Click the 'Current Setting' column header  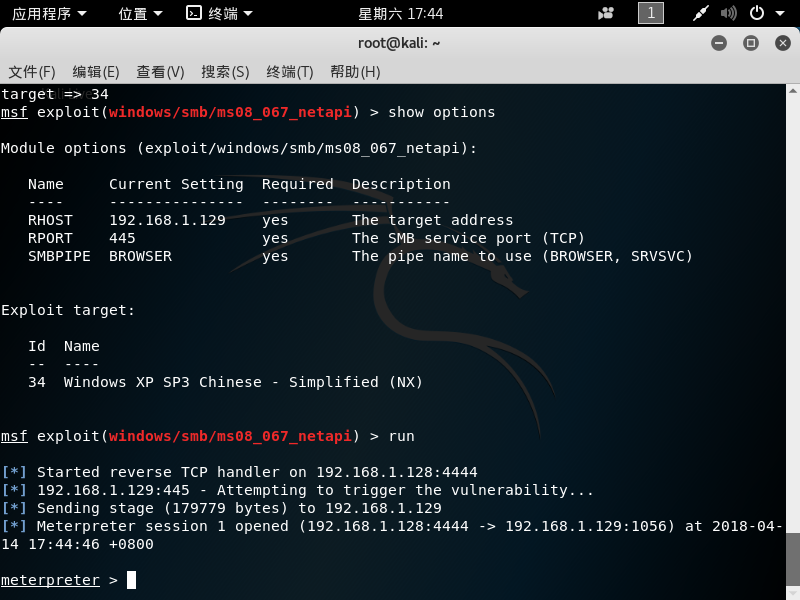176,184
